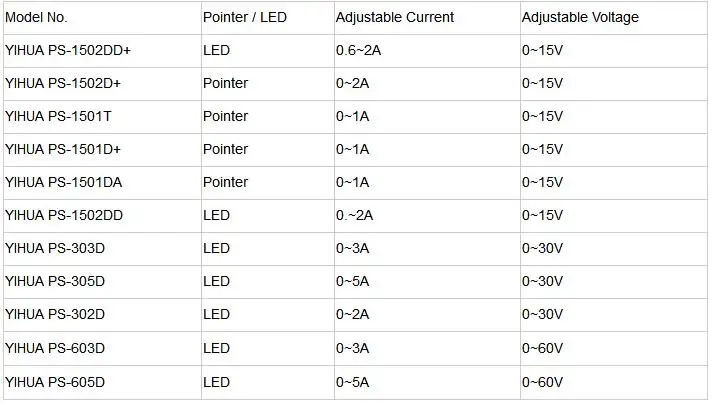716x406 pixels.
Task: Click the 0~60V voltage for PS-605D
Action: click(614, 382)
